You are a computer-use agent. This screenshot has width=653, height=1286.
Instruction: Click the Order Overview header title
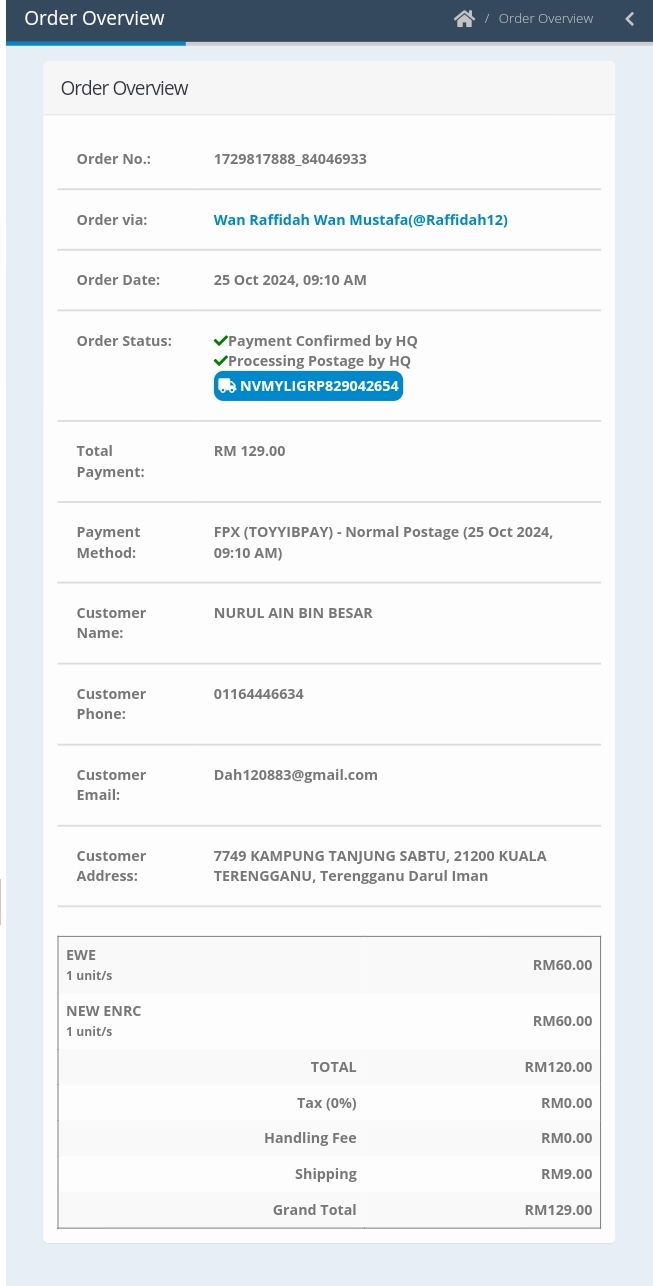94,18
